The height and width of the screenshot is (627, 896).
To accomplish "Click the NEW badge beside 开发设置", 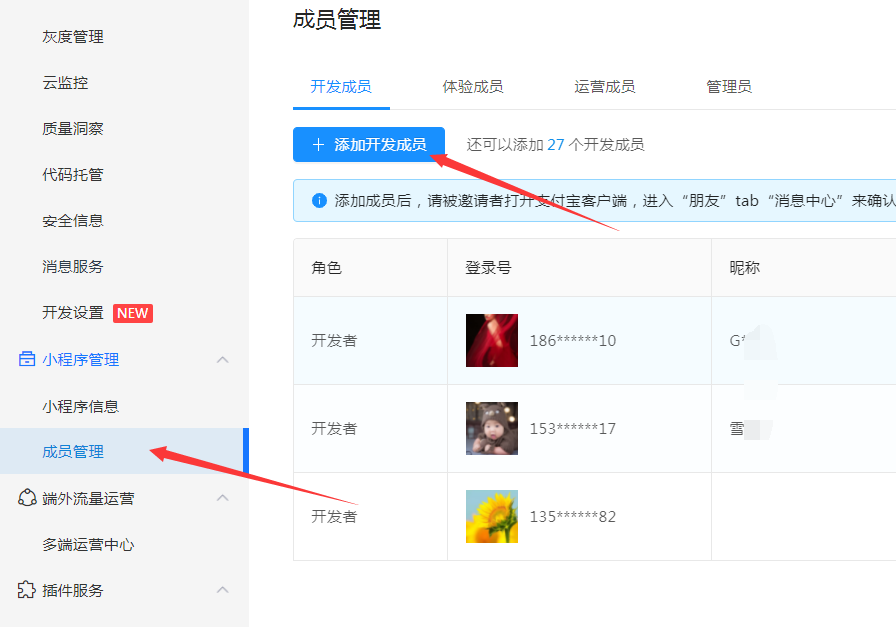I will coord(132,313).
